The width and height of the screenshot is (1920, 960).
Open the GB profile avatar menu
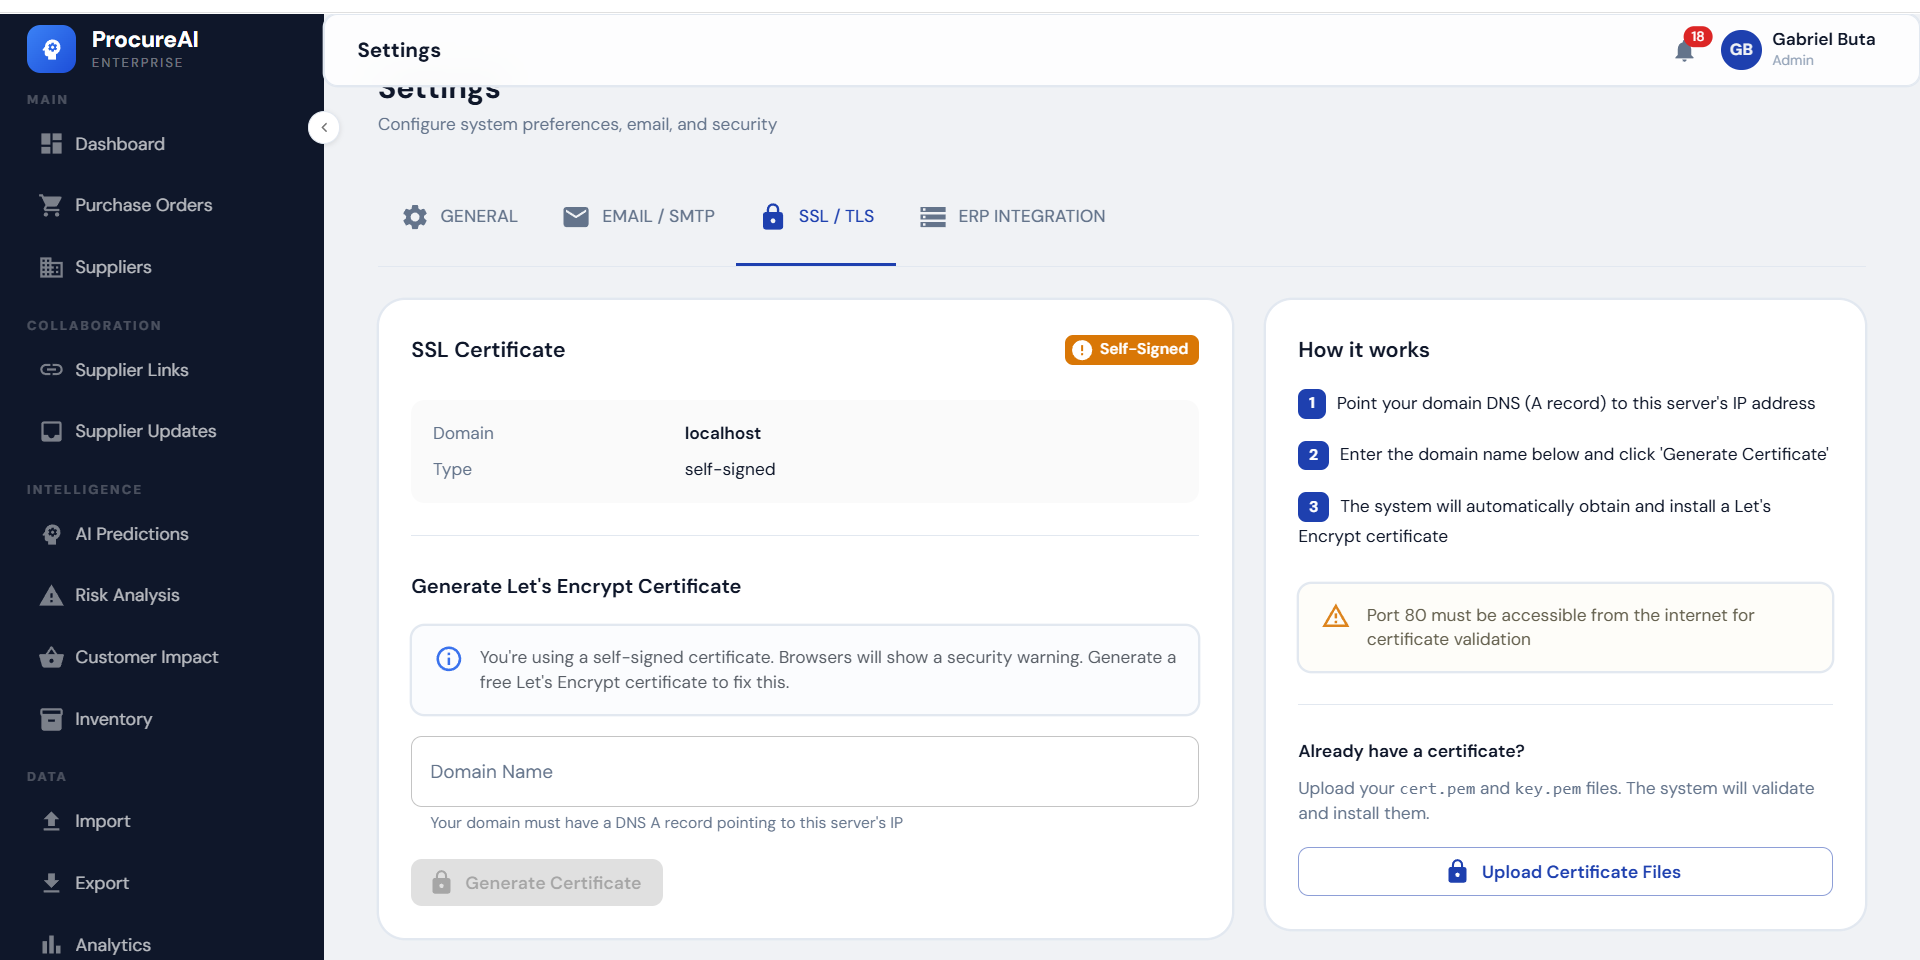[1741, 49]
